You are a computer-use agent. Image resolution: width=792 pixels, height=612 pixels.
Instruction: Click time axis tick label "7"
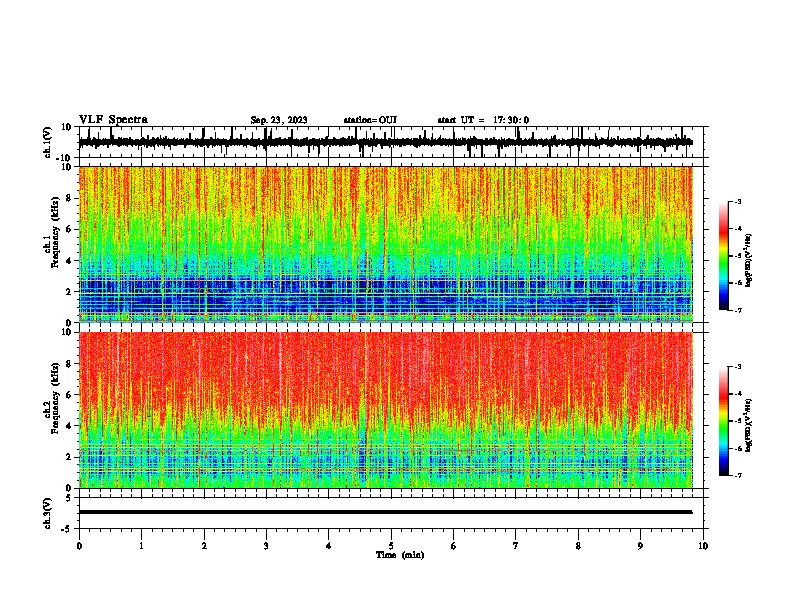point(516,546)
